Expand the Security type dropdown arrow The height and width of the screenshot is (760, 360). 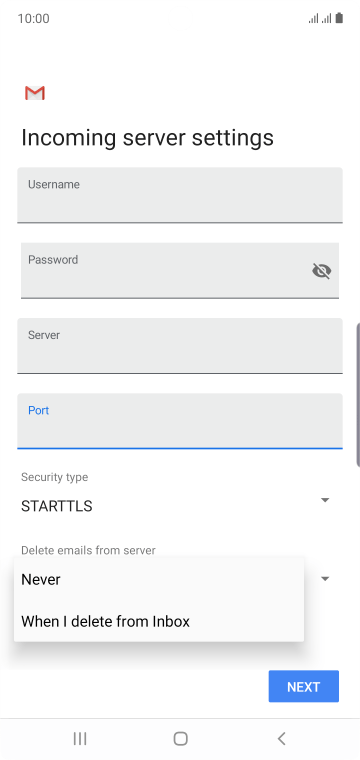tap(325, 500)
